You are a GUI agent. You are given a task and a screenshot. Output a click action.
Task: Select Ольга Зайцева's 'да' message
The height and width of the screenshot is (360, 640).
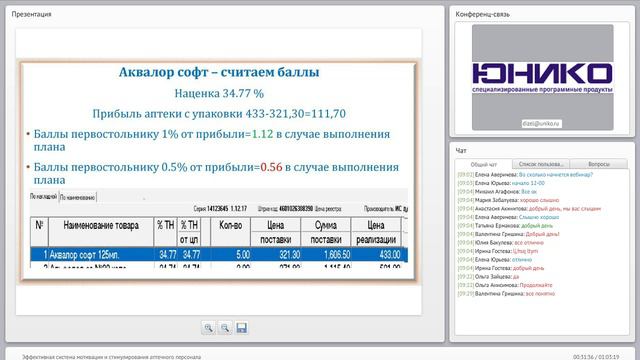click(x=516, y=277)
